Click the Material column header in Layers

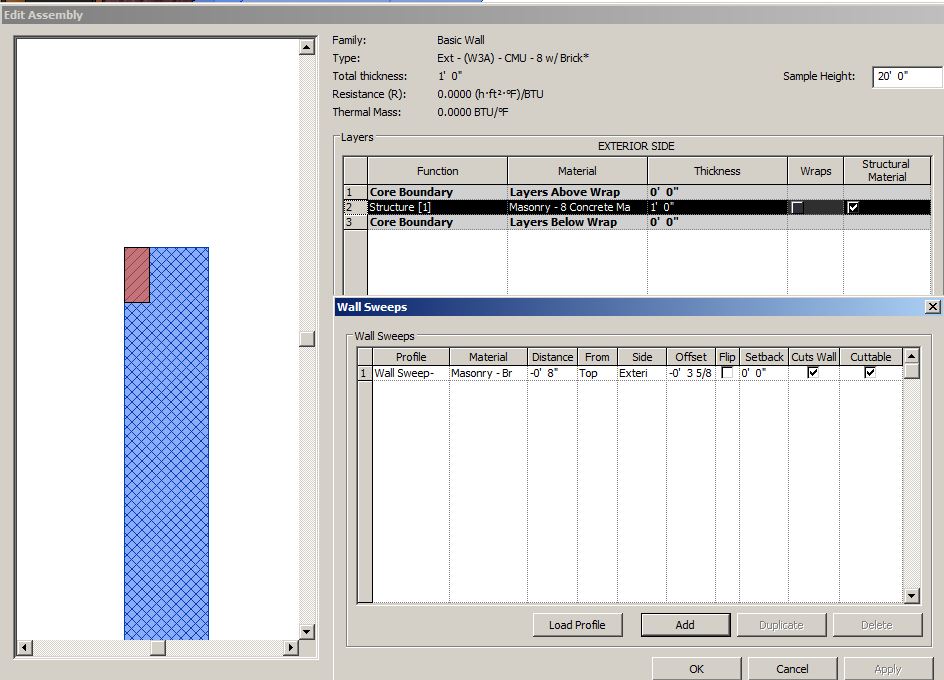(577, 171)
